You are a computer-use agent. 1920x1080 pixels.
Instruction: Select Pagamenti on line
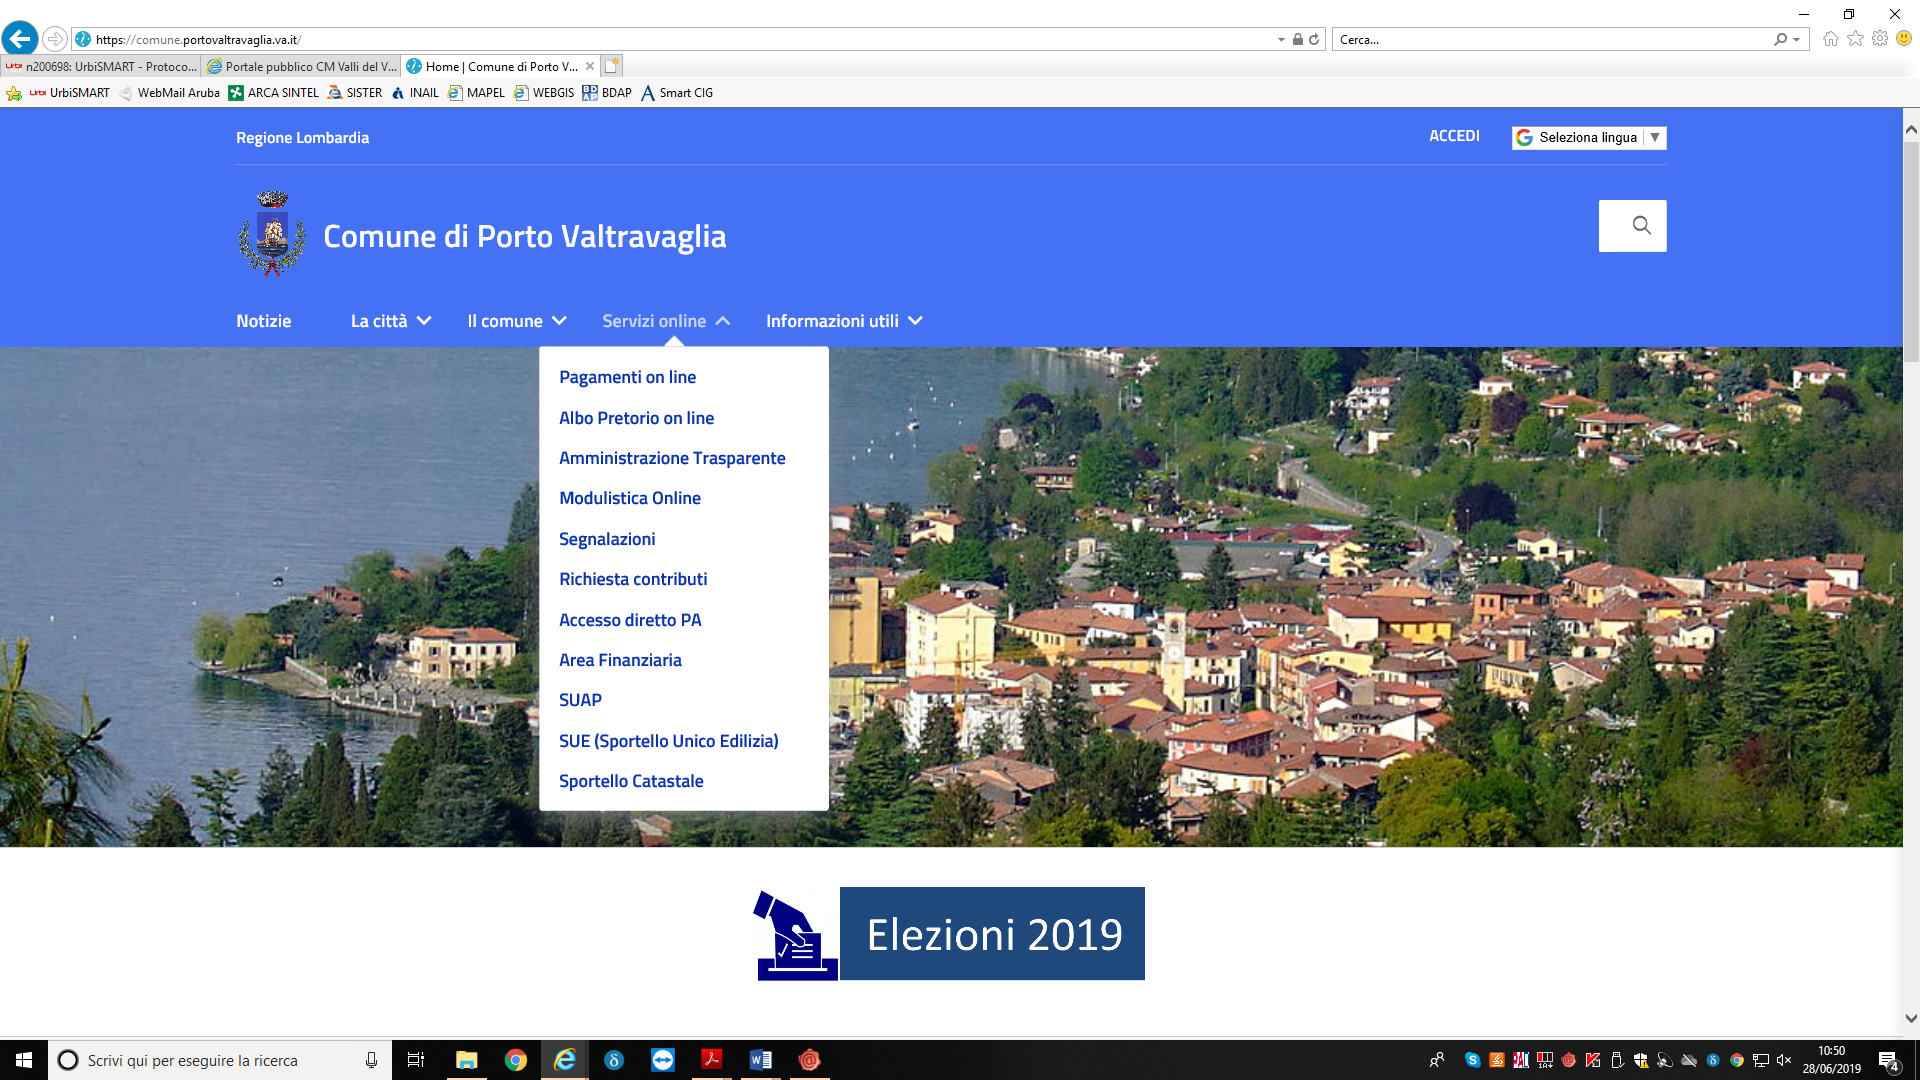pyautogui.click(x=627, y=377)
